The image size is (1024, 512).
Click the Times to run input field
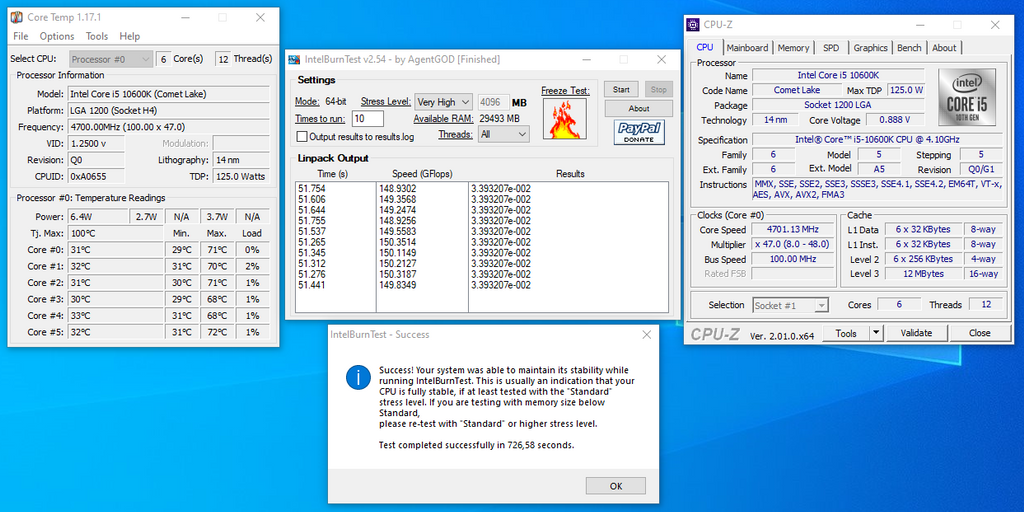[368, 119]
